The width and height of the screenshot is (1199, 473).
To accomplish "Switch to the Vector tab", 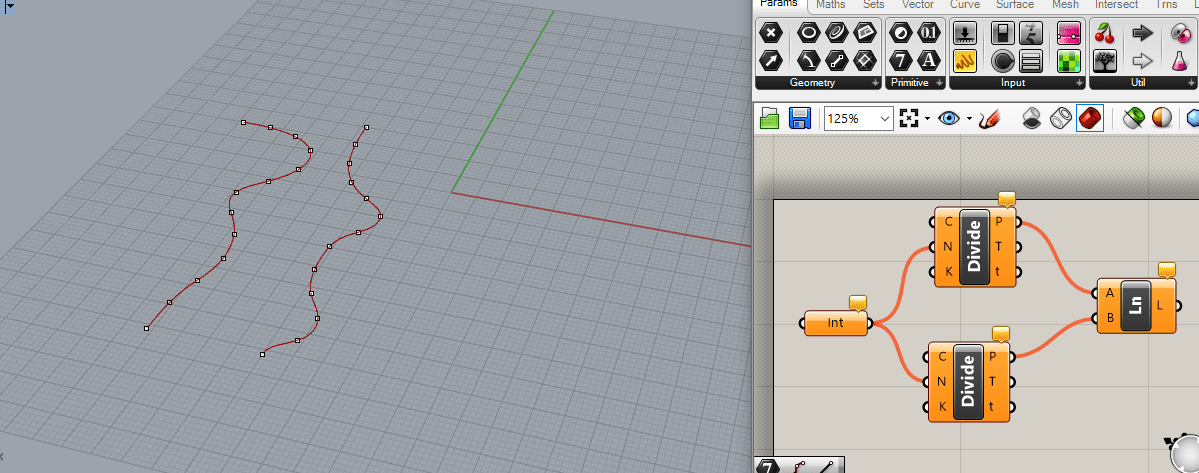I will coord(918,5).
